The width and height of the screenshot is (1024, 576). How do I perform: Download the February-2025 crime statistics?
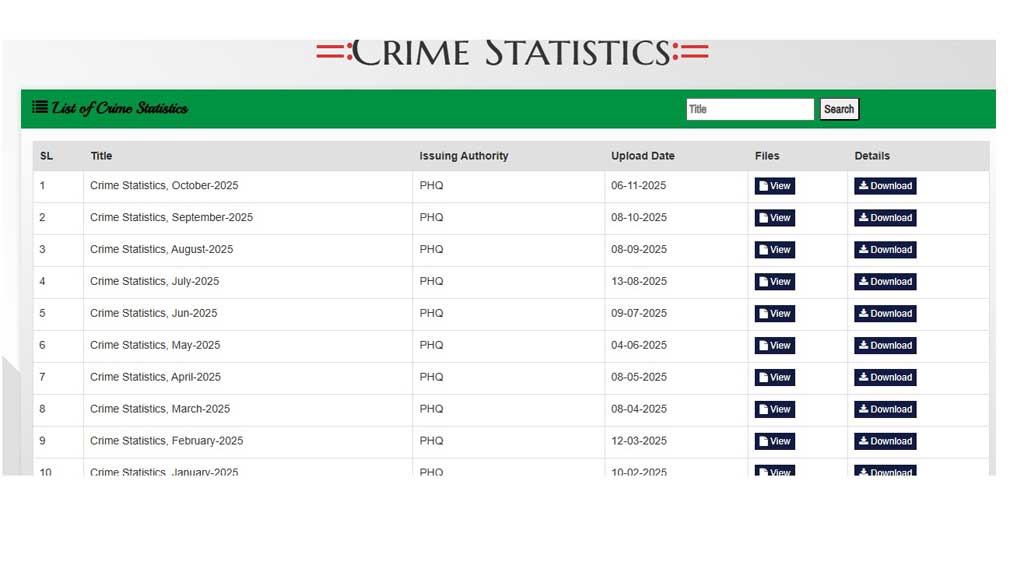885,442
